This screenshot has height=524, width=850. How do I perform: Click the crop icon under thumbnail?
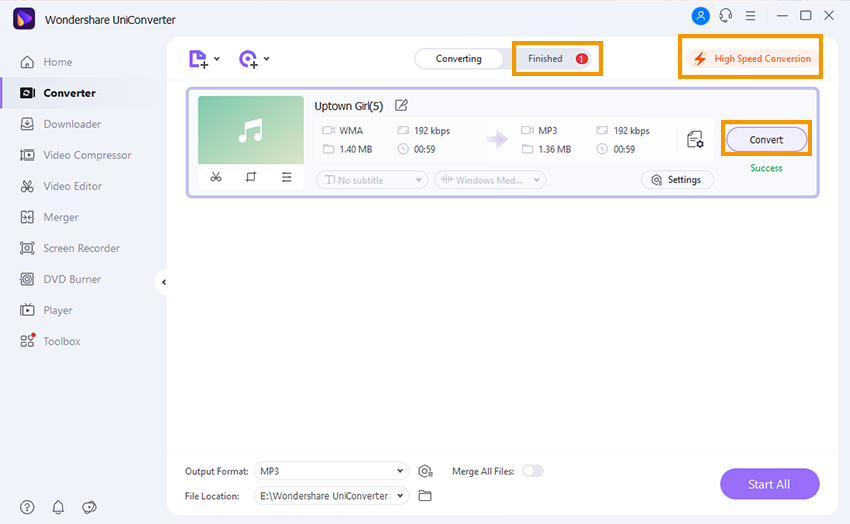(x=250, y=177)
